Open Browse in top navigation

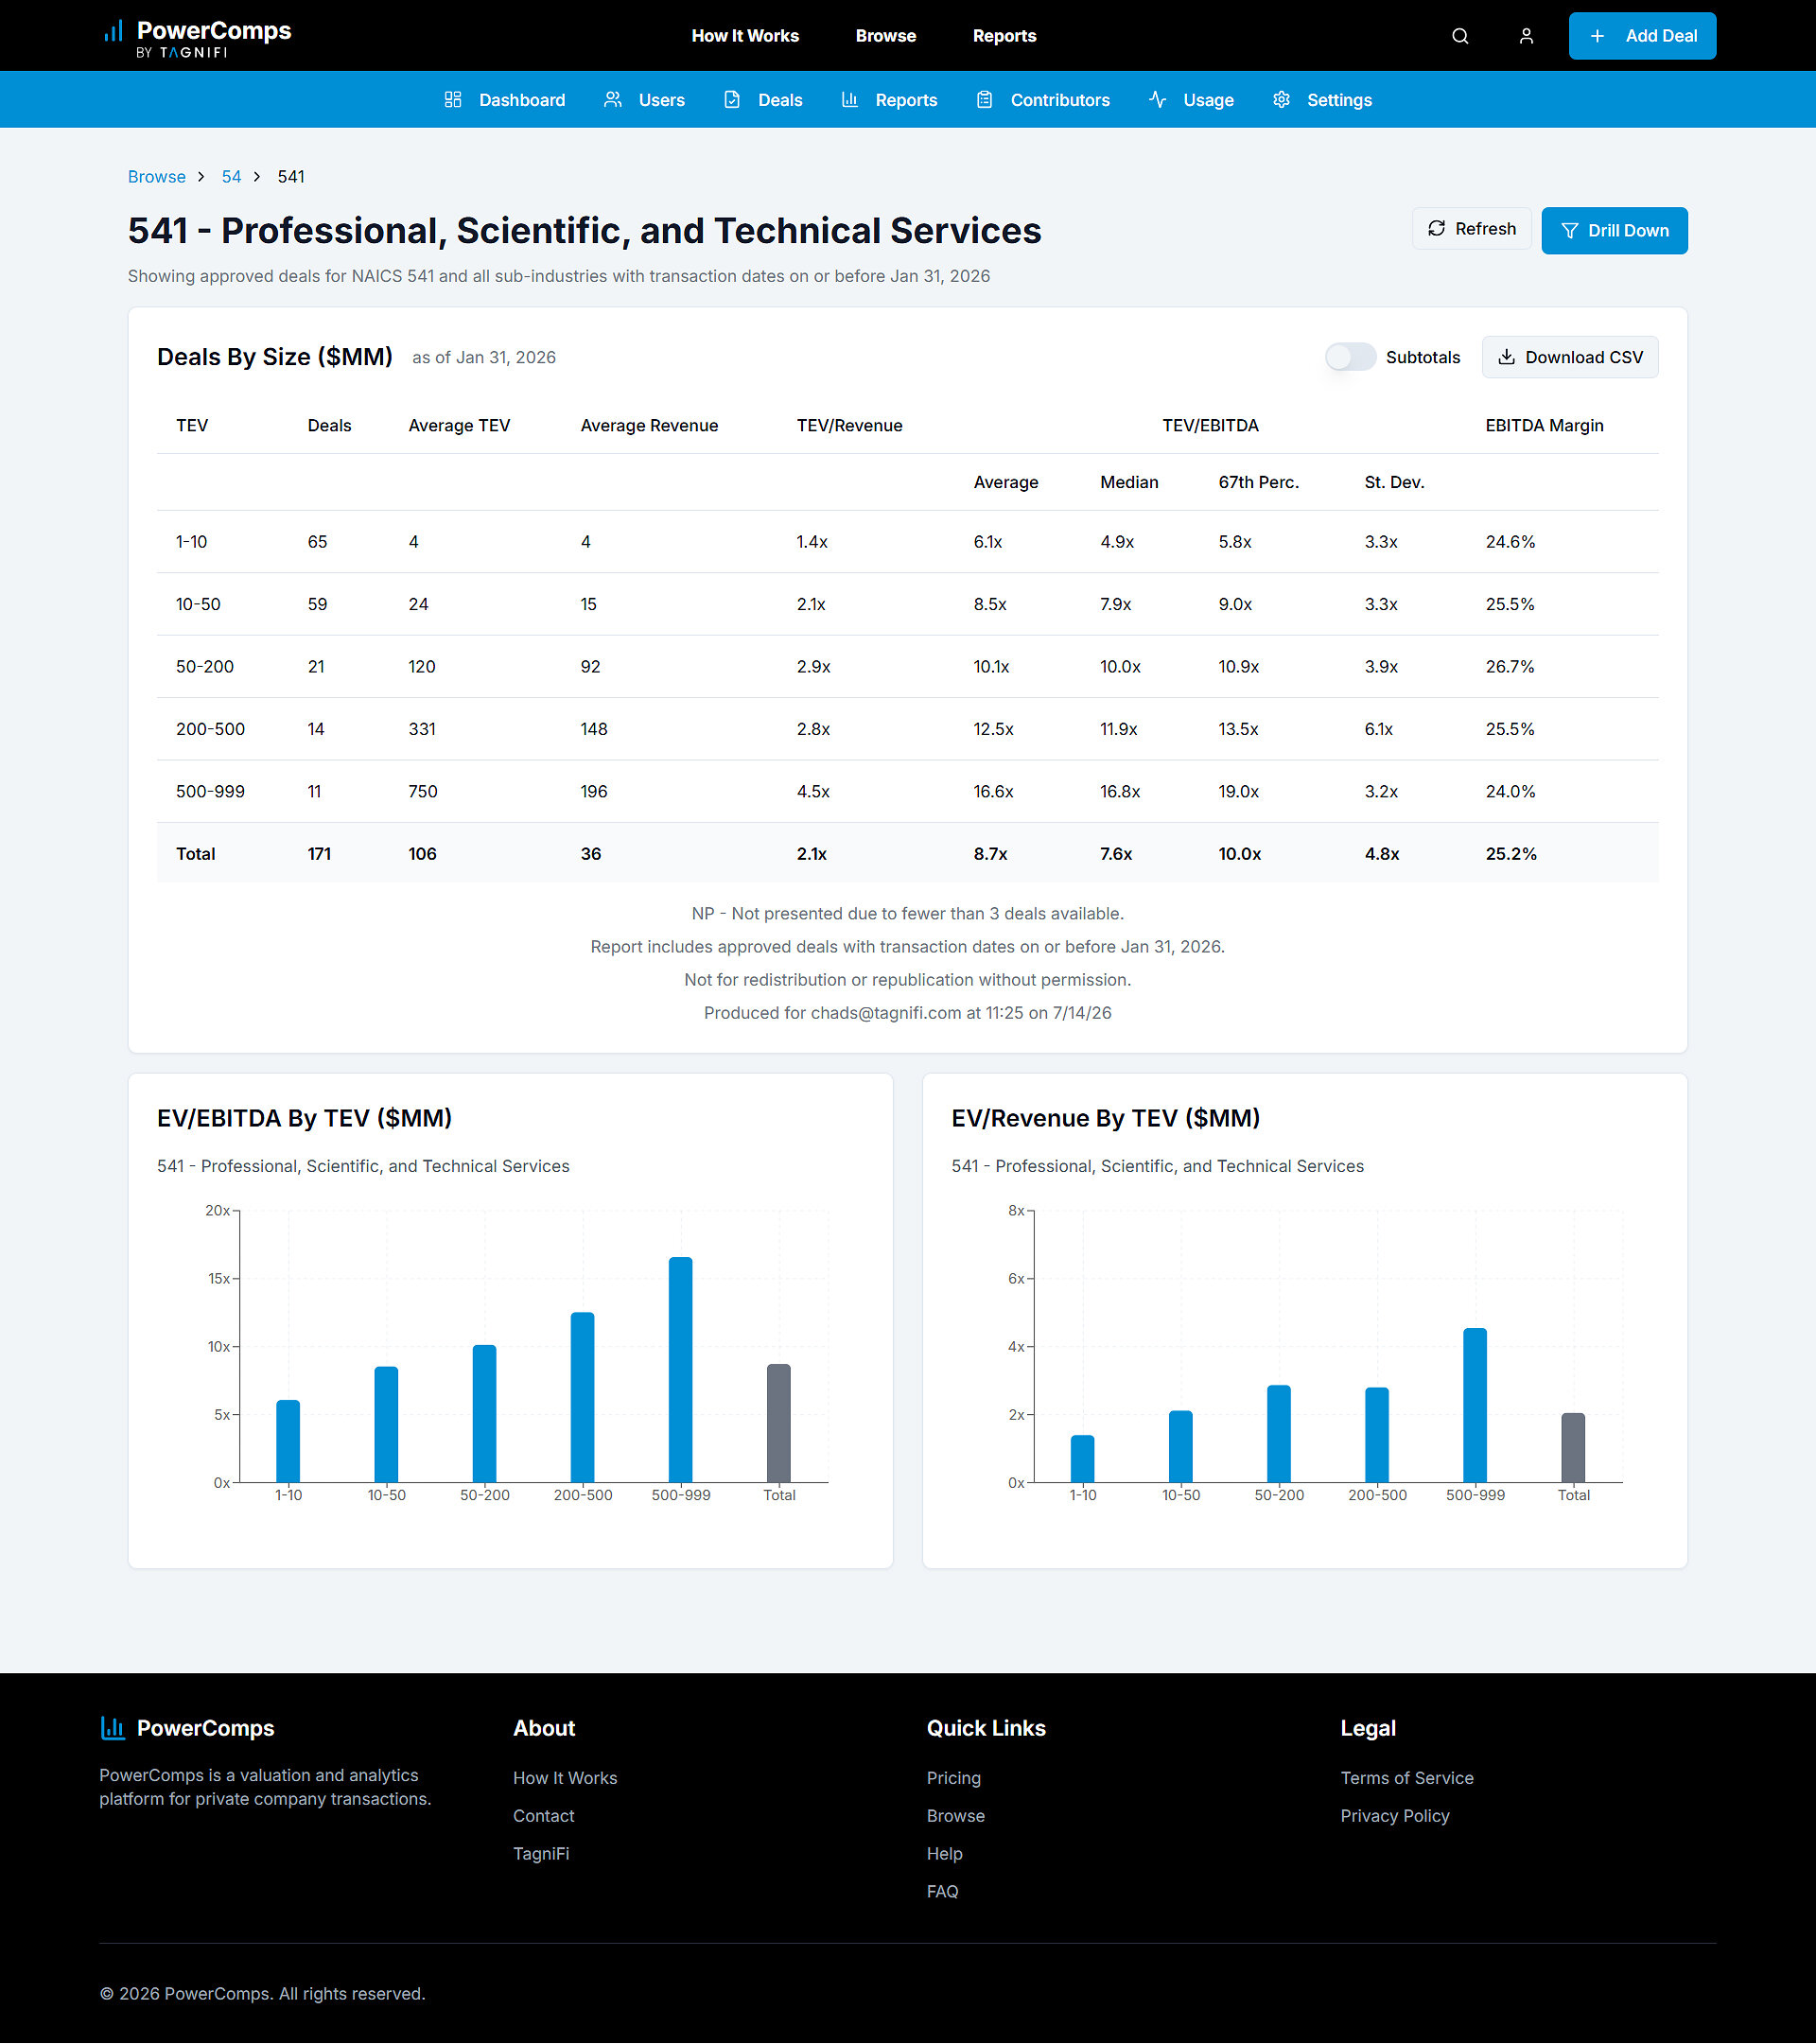tap(886, 36)
